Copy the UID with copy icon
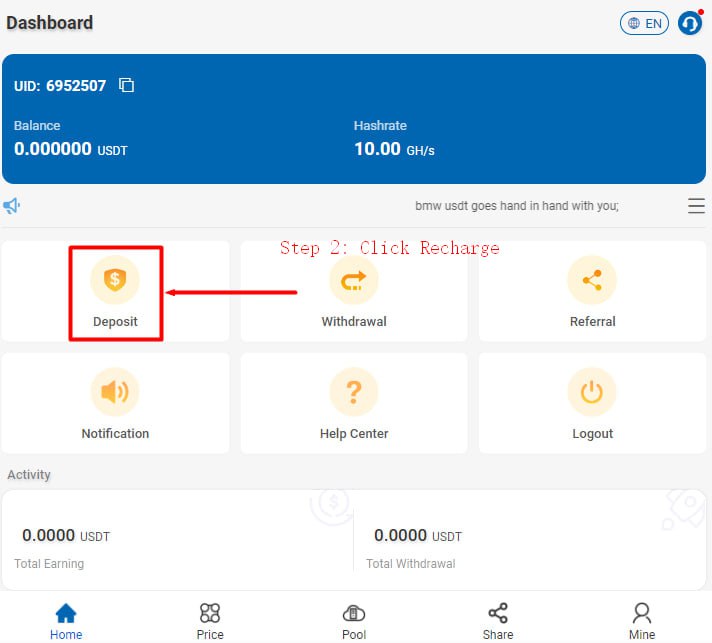Viewport: 712px width, 643px height. [126, 85]
